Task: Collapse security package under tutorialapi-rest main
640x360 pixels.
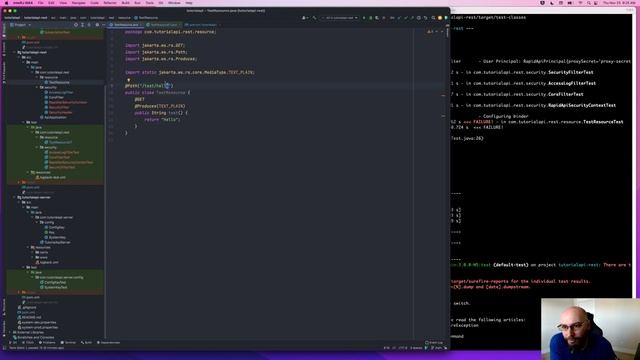Action: [x=38, y=87]
